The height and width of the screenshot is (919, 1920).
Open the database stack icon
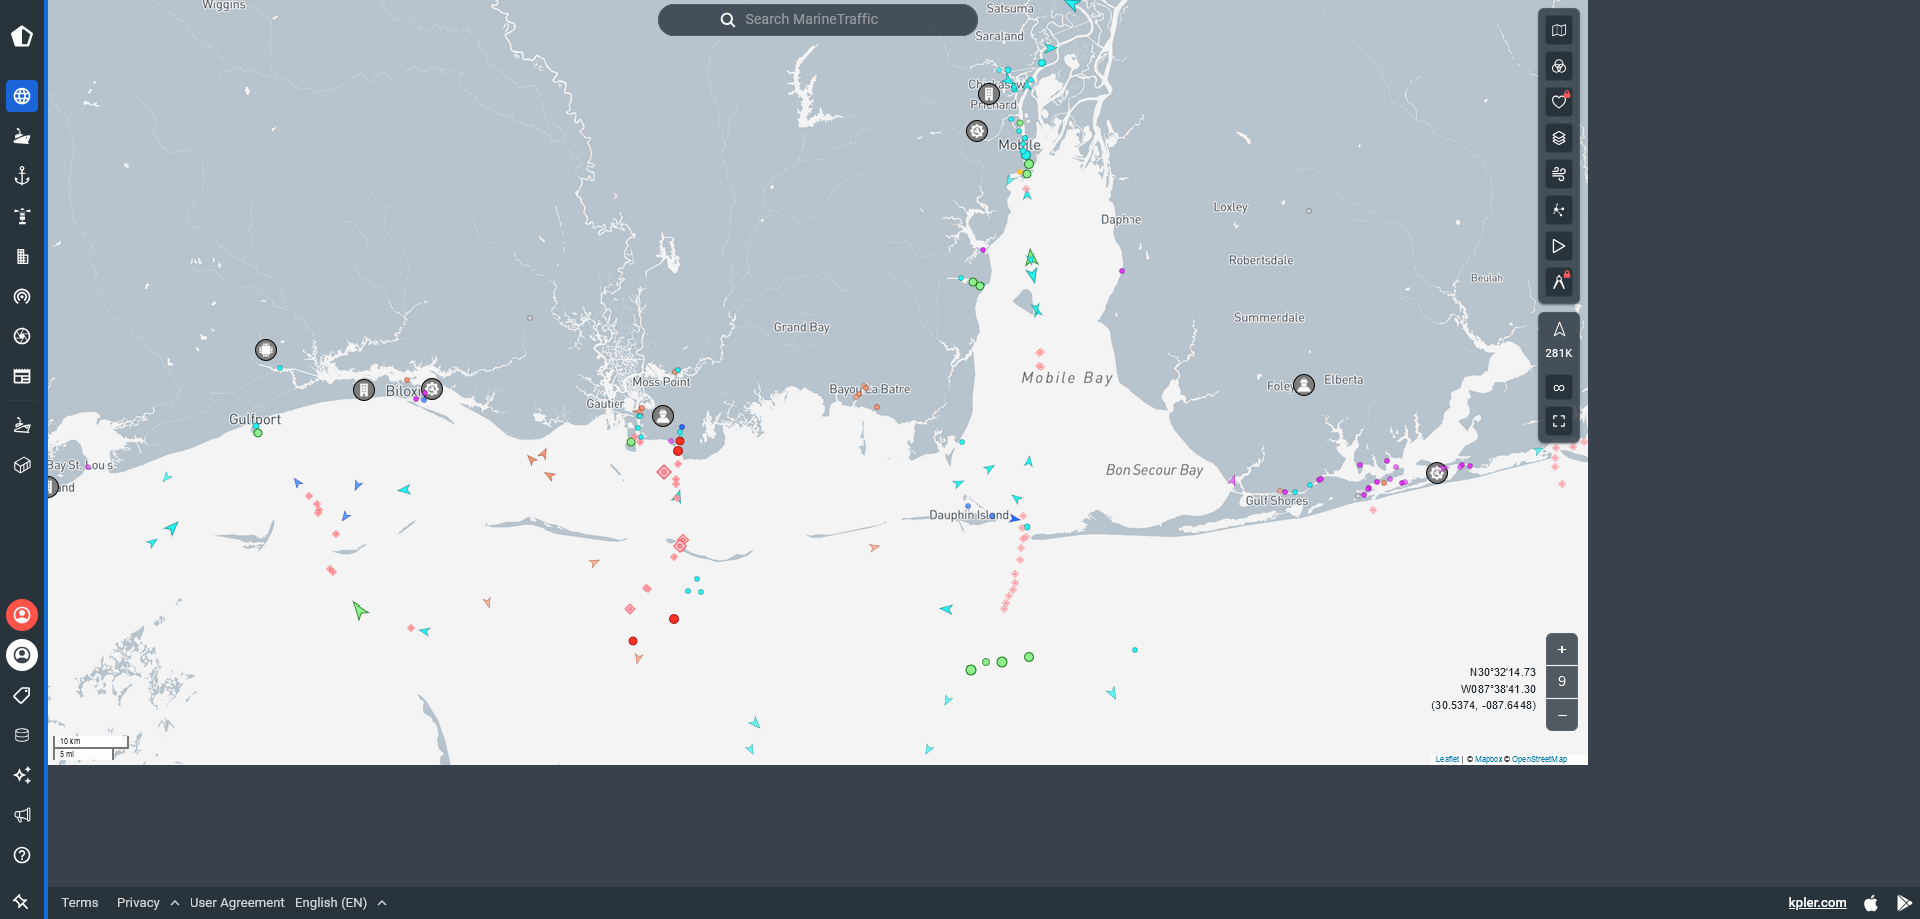click(22, 735)
